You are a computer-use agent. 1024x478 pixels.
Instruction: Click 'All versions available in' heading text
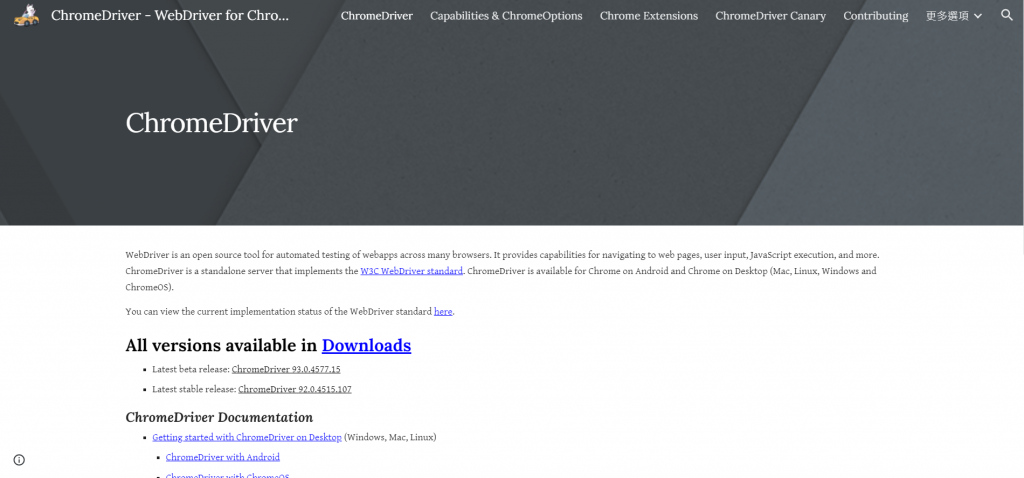pyautogui.click(x=222, y=345)
